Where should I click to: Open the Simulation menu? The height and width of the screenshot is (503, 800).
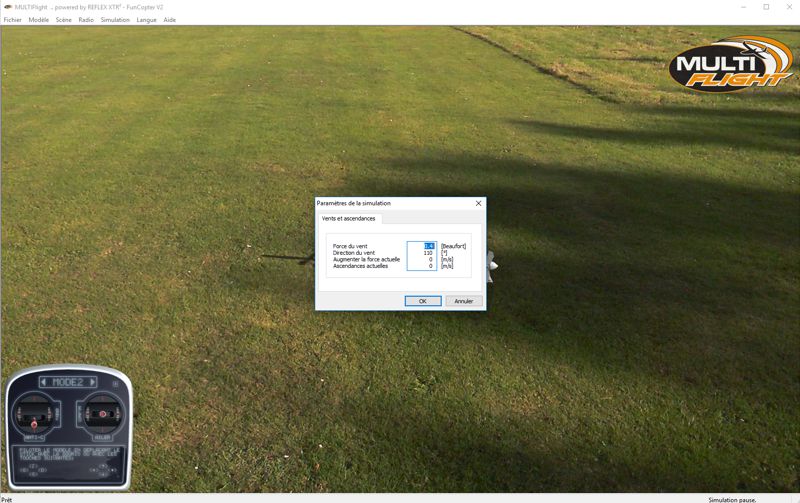(115, 20)
